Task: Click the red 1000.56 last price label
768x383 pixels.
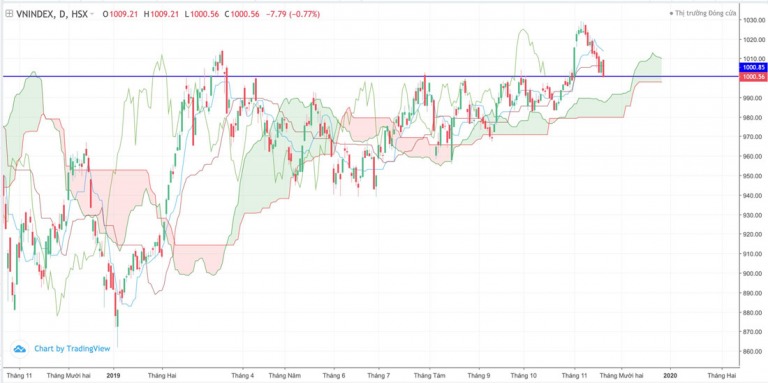Action: tap(754, 76)
